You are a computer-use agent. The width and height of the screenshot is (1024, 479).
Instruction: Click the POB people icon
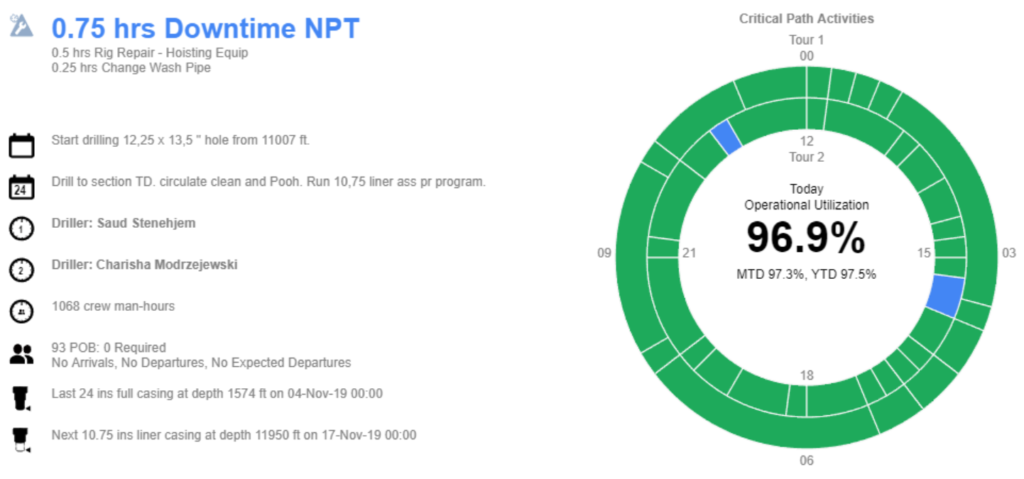pyautogui.click(x=22, y=355)
